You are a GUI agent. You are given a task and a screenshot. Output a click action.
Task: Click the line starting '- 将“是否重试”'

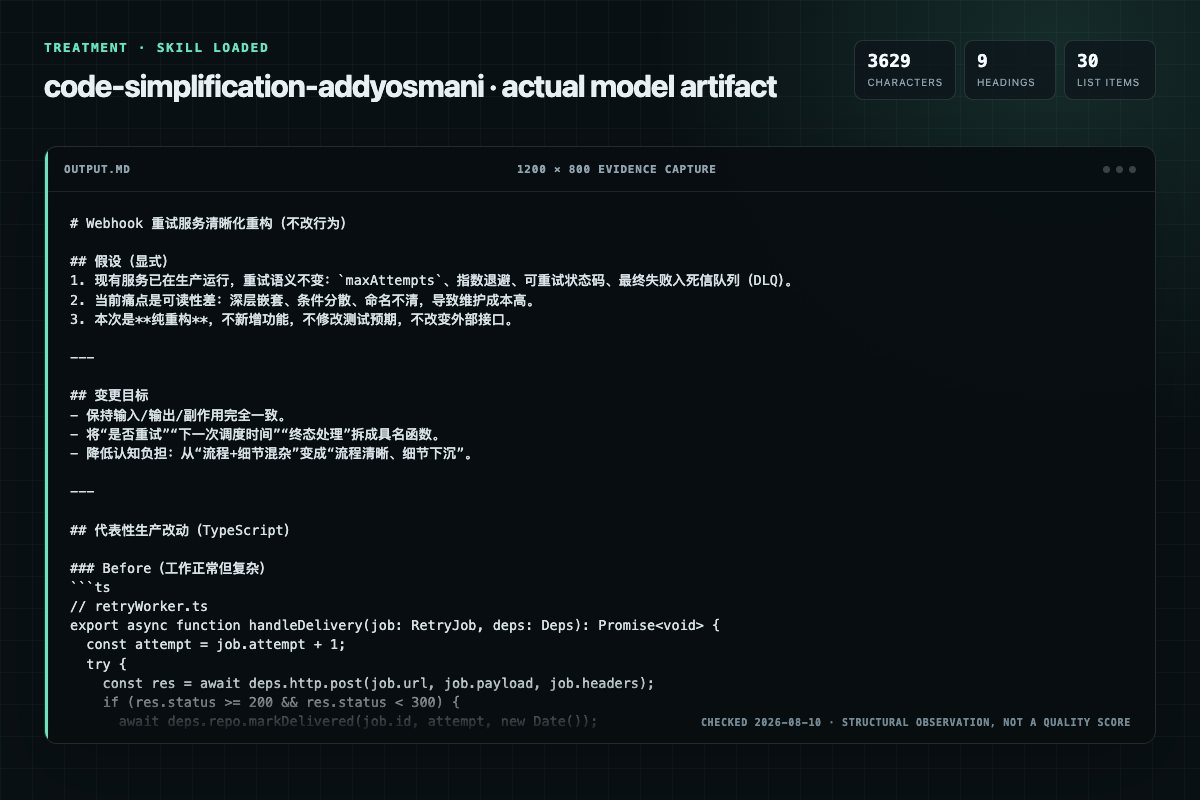(x=256, y=434)
